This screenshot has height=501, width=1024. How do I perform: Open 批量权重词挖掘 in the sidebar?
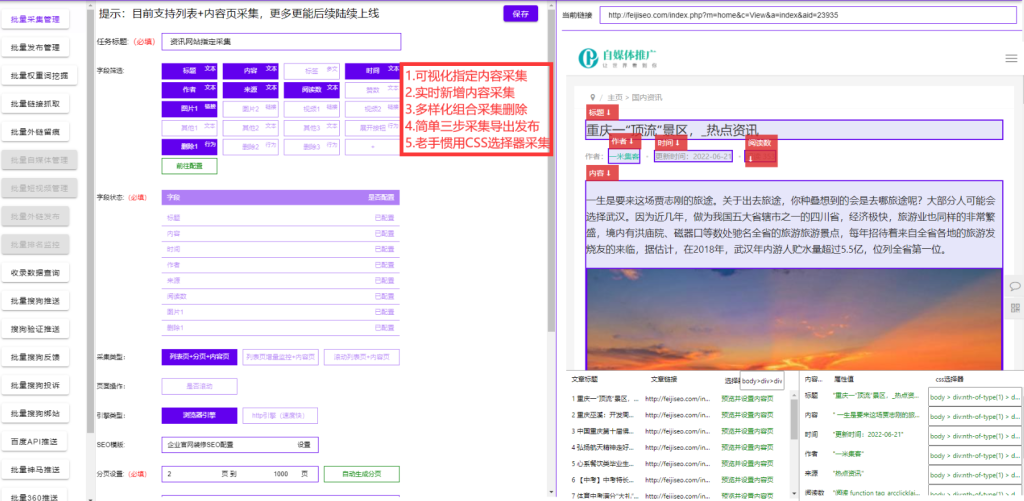pyautogui.click(x=39, y=76)
